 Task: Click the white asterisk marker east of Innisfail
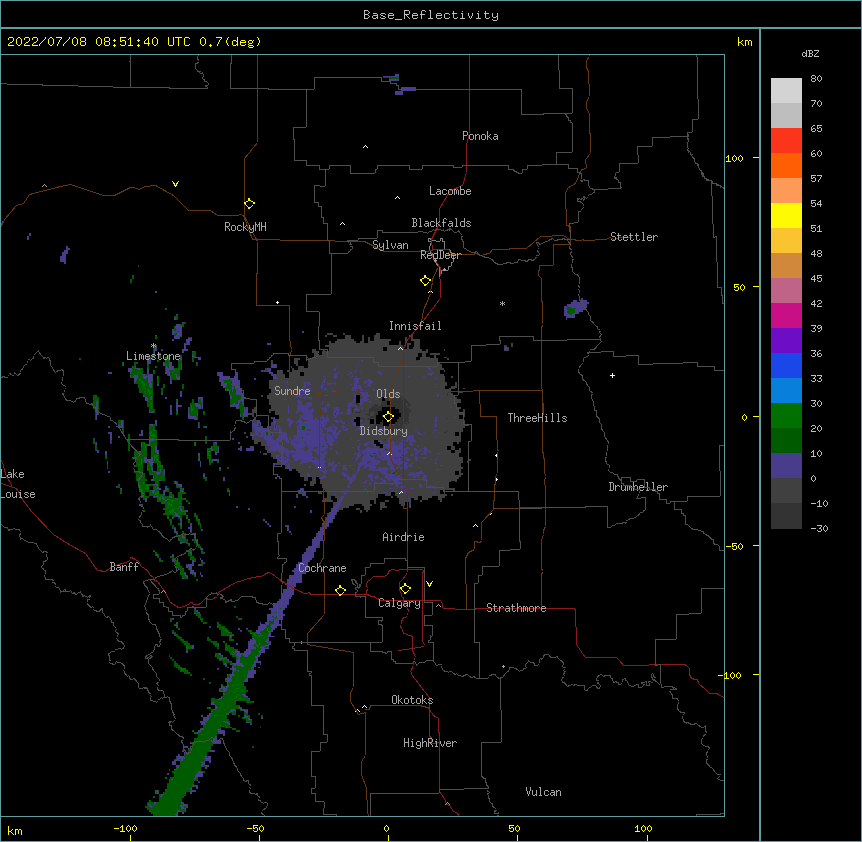(502, 303)
